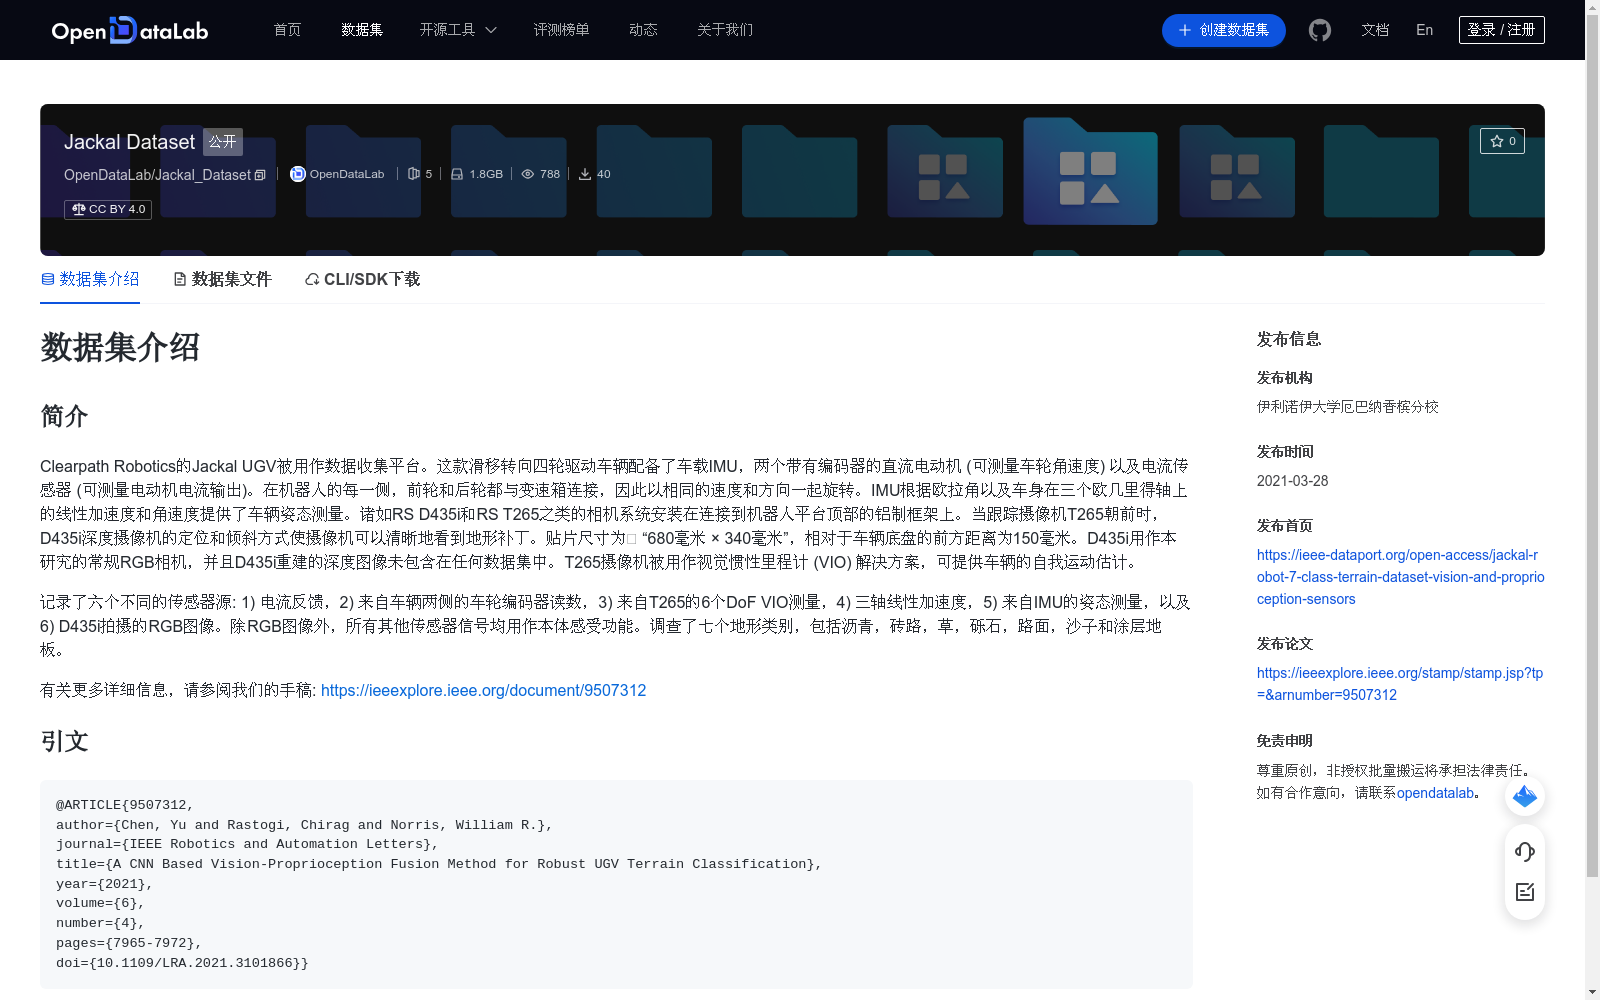This screenshot has width=1600, height=1000.
Task: Click the doi line in citation
Action: [182, 963]
